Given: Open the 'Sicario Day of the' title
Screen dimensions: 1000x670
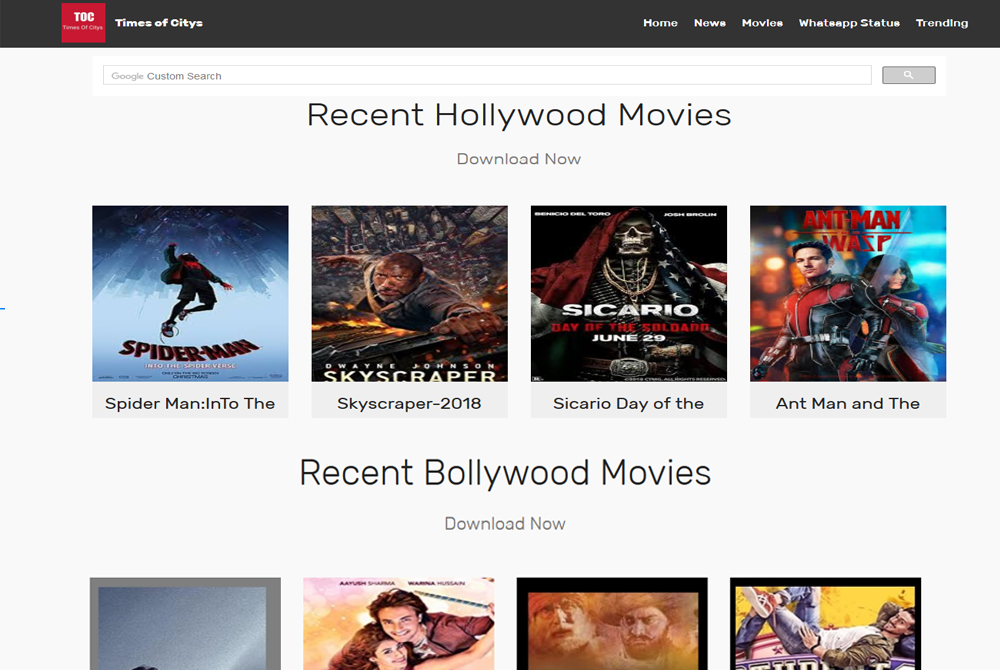Looking at the screenshot, I should coord(628,404).
